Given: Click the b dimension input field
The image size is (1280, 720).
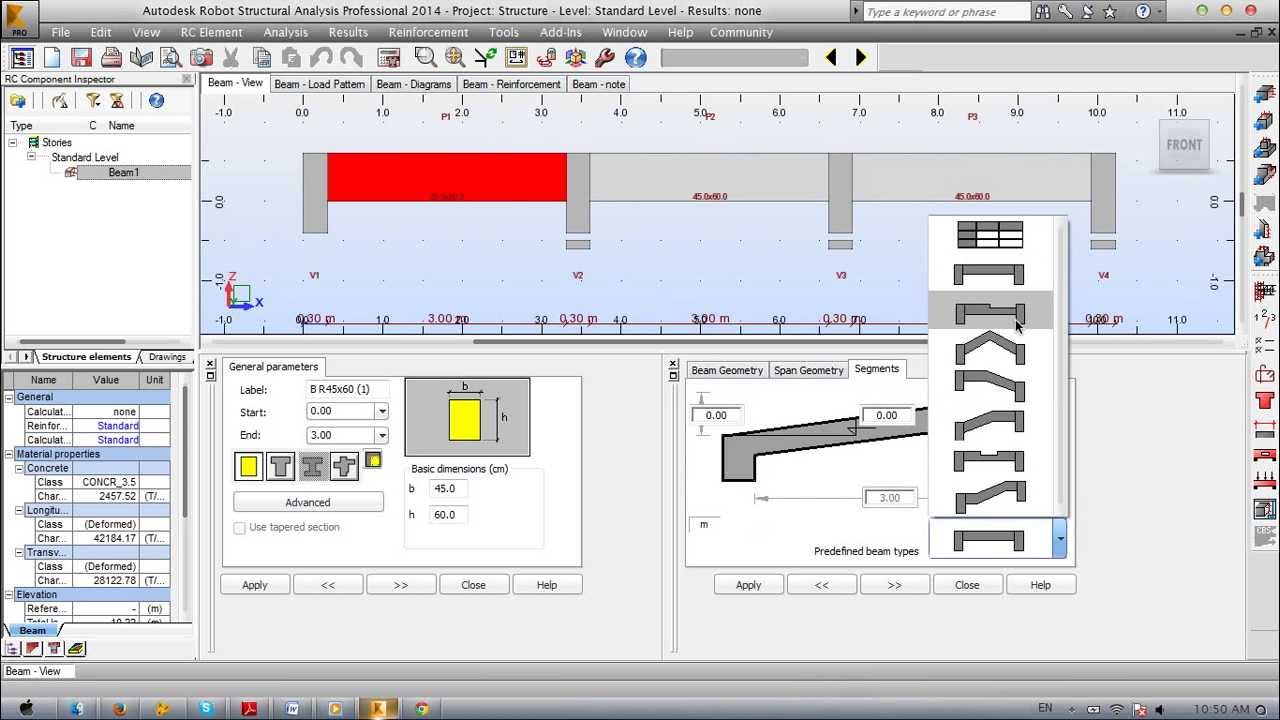Looking at the screenshot, I should pyautogui.click(x=447, y=489).
